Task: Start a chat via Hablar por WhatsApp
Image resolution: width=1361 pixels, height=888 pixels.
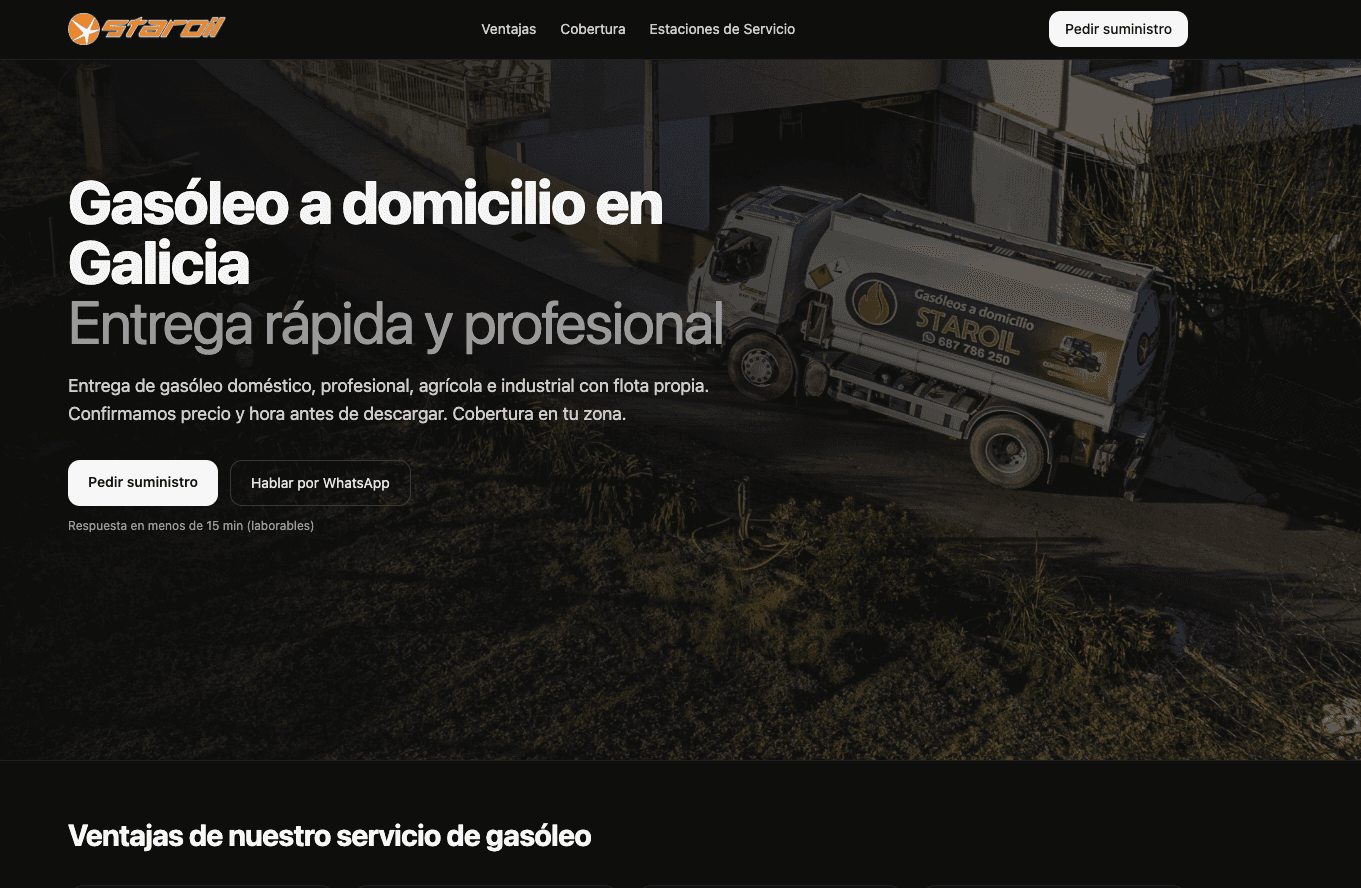Action: [x=320, y=483]
